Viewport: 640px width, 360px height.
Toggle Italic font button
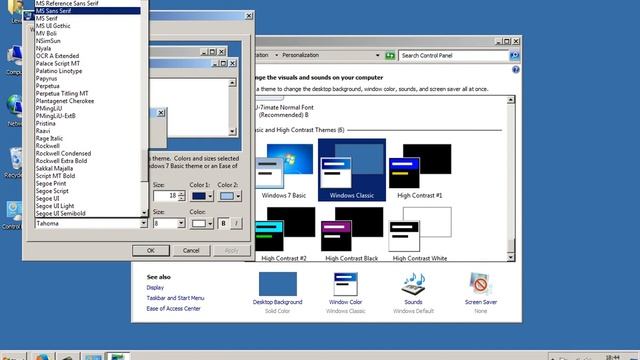click(236, 223)
